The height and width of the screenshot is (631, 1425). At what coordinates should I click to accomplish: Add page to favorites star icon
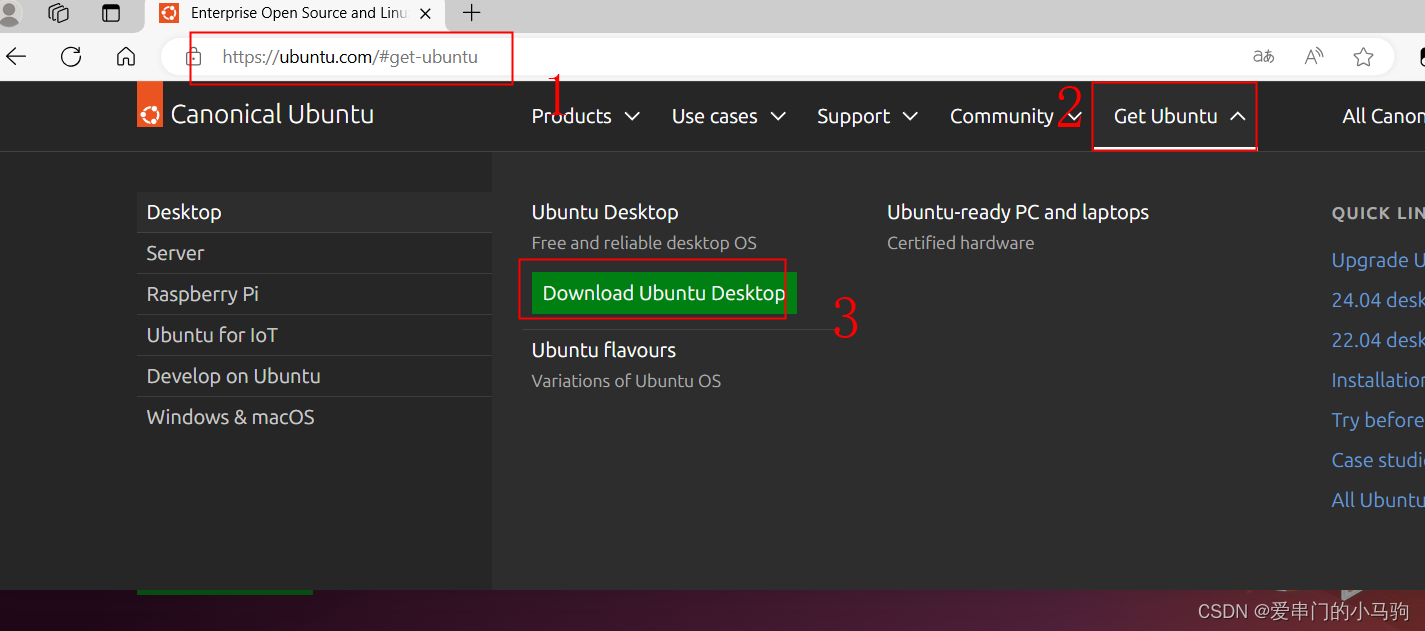click(1363, 57)
